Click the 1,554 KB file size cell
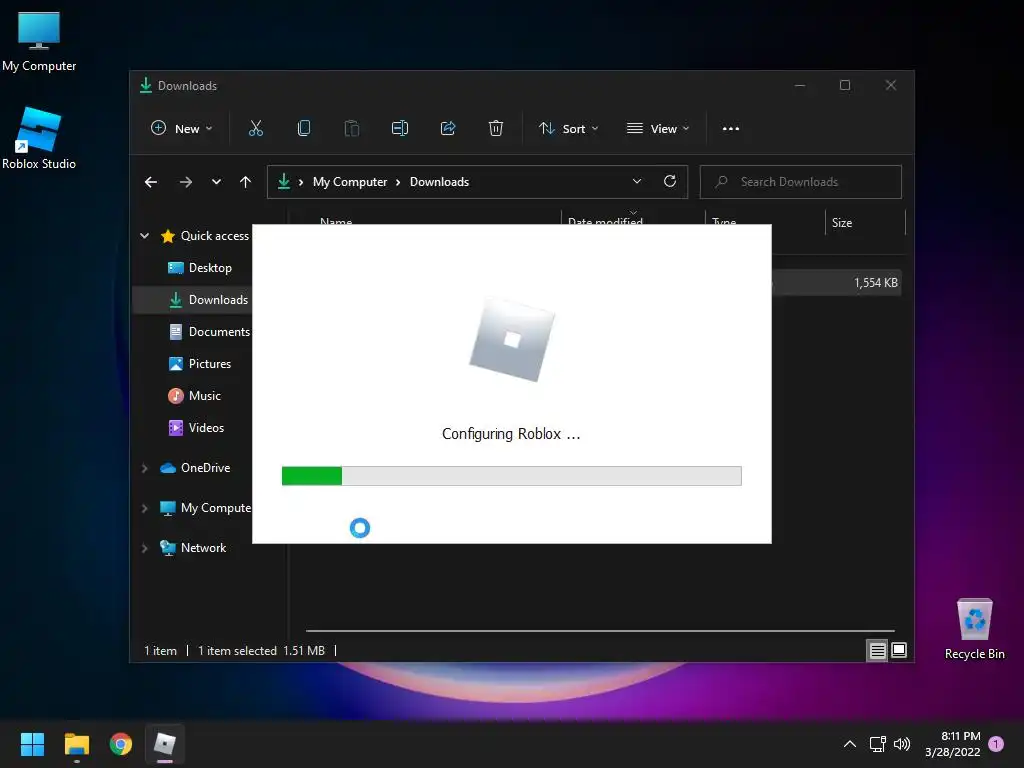Viewport: 1024px width, 768px height. coord(876,283)
